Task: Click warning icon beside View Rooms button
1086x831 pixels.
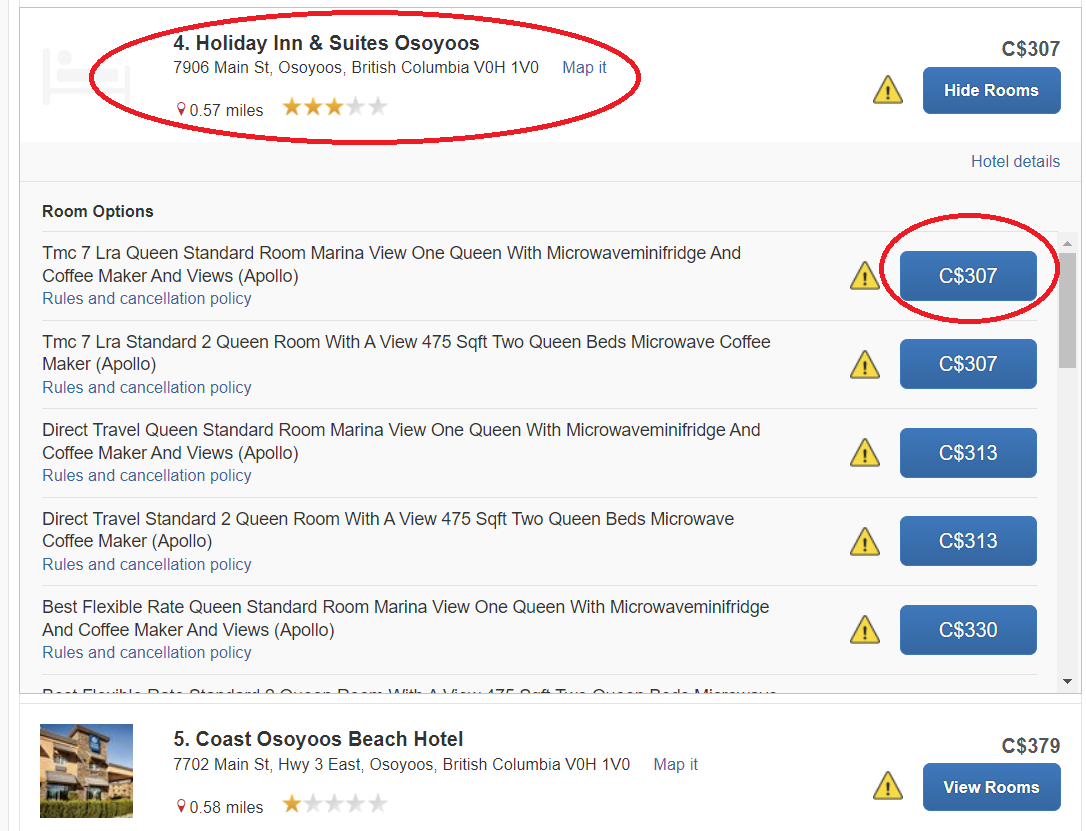Action: (x=888, y=787)
